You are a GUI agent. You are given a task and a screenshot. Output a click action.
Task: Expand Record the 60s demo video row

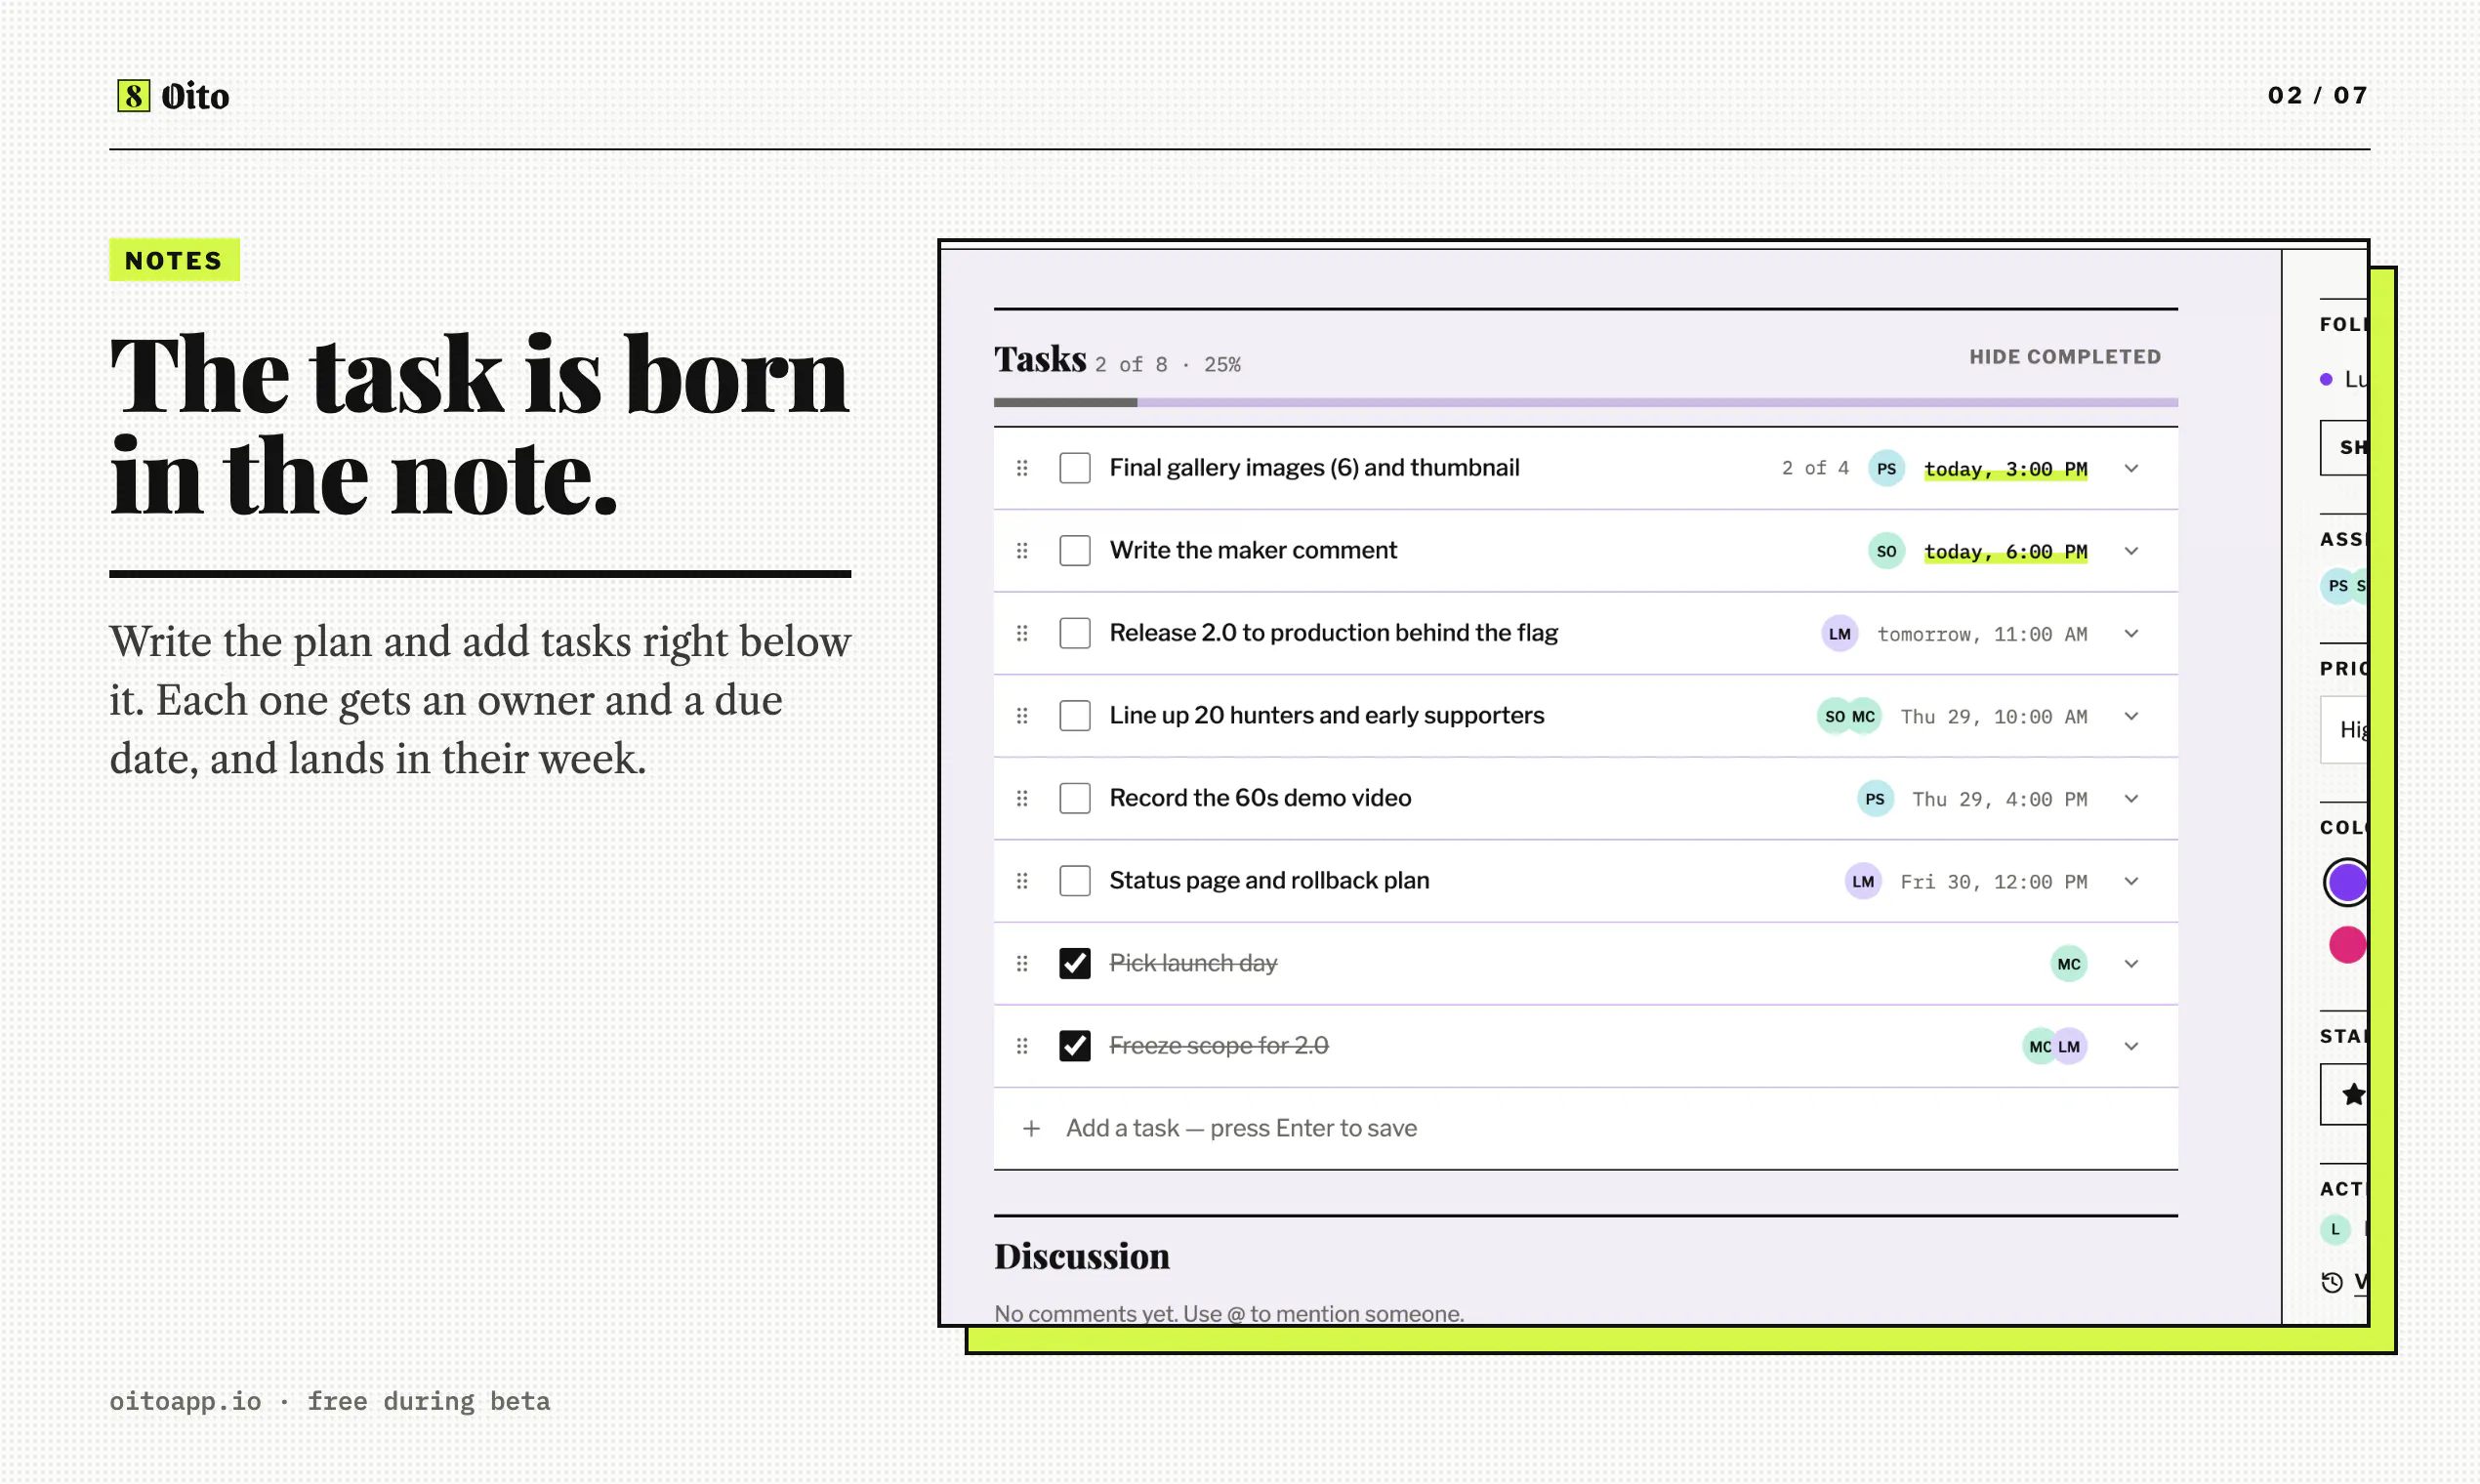2131,798
